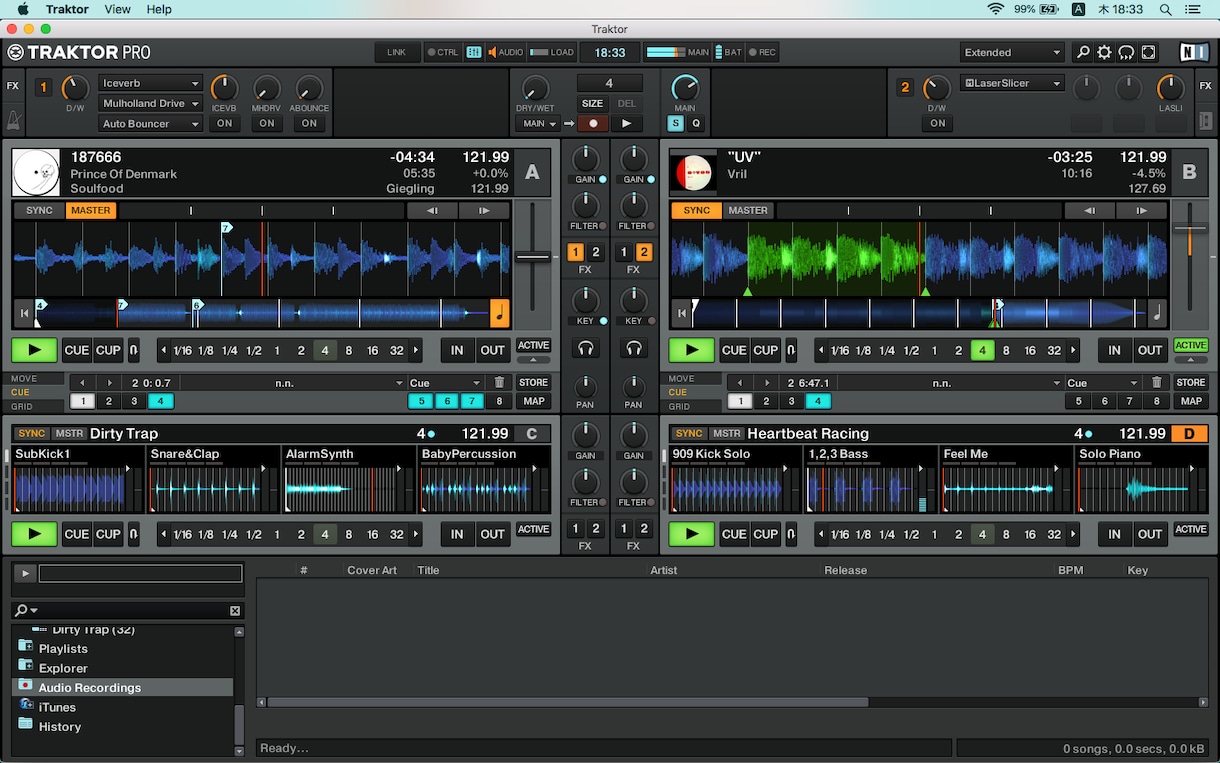The height and width of the screenshot is (763, 1220).
Task: Open the LaserSlicer effect dropdown
Action: [x=1012, y=83]
